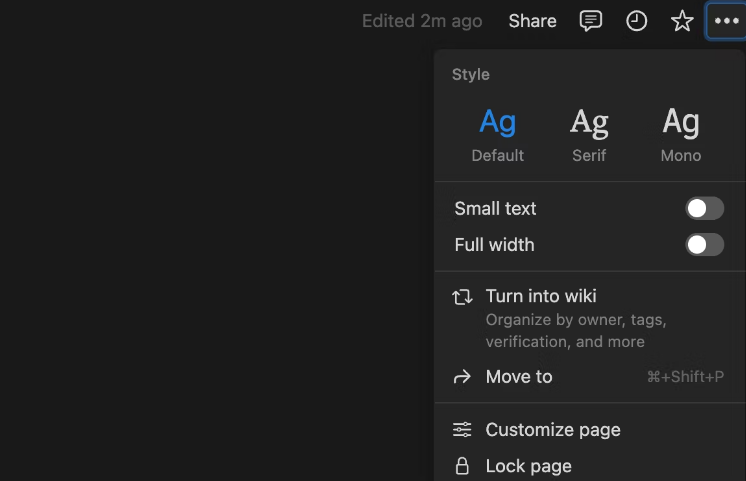Select the Default font style
The image size is (746, 481).
pyautogui.click(x=498, y=135)
